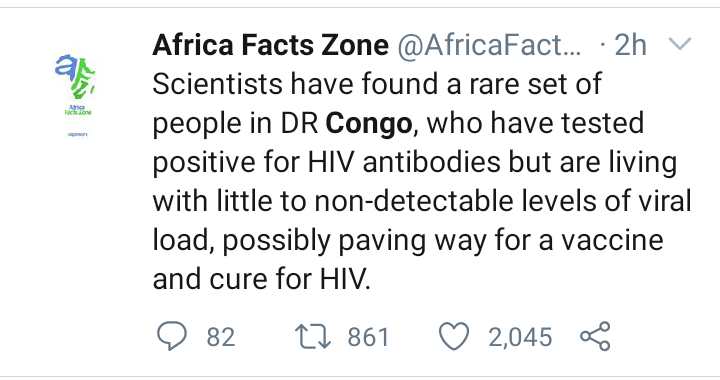The image size is (720, 380).
Task: Expand the tweet options chevron
Action: (x=680, y=44)
